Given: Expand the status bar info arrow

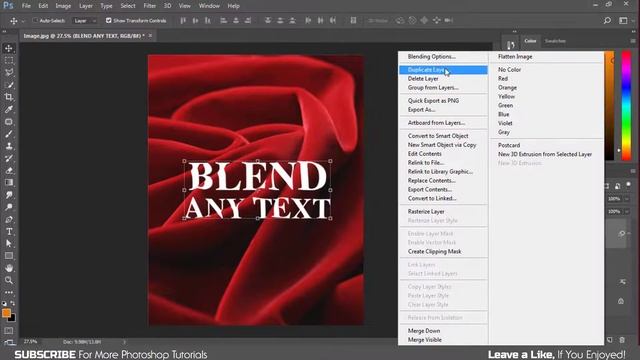Looking at the screenshot, I should (x=124, y=342).
